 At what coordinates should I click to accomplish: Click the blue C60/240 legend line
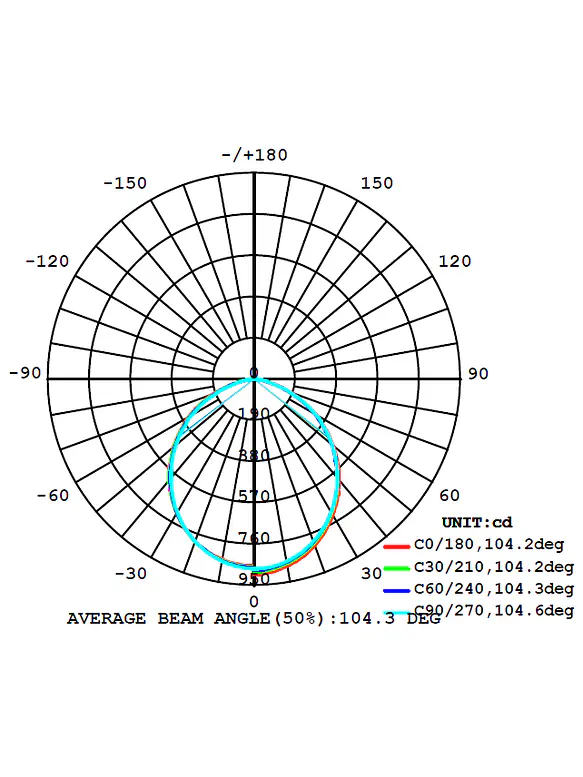pos(396,590)
